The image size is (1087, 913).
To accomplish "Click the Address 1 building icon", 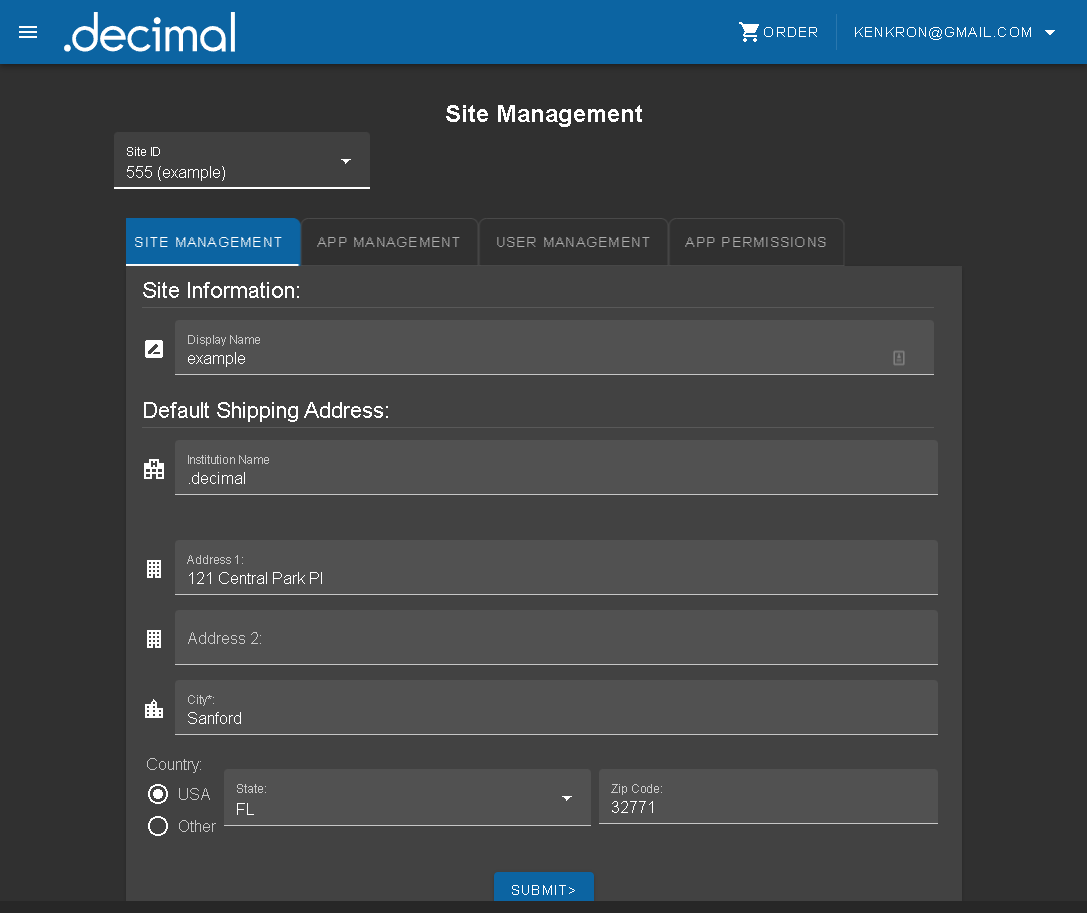I will [x=154, y=569].
